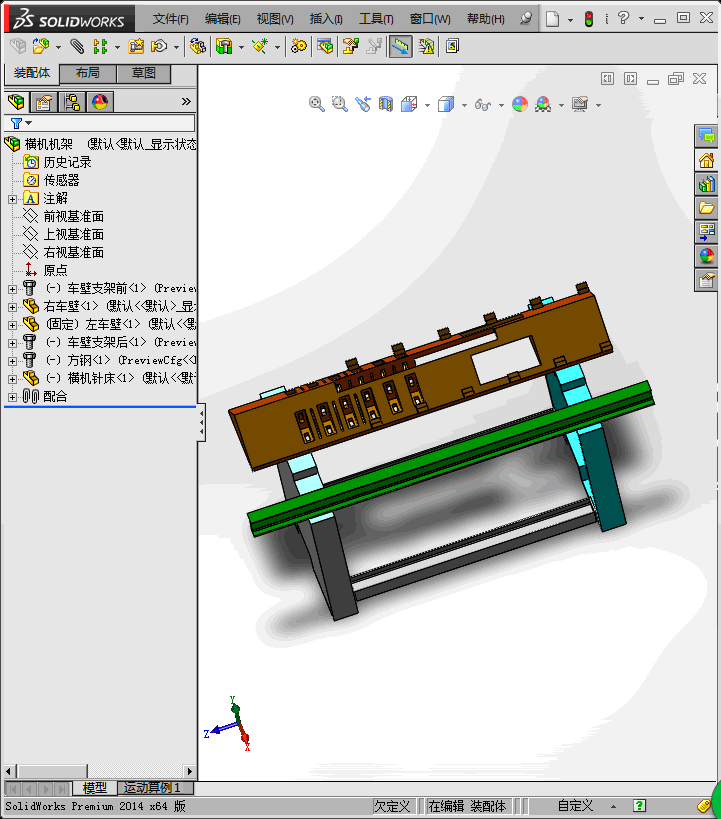Open the Smart Fasteners tool
721x819 pixels.
click(136, 46)
